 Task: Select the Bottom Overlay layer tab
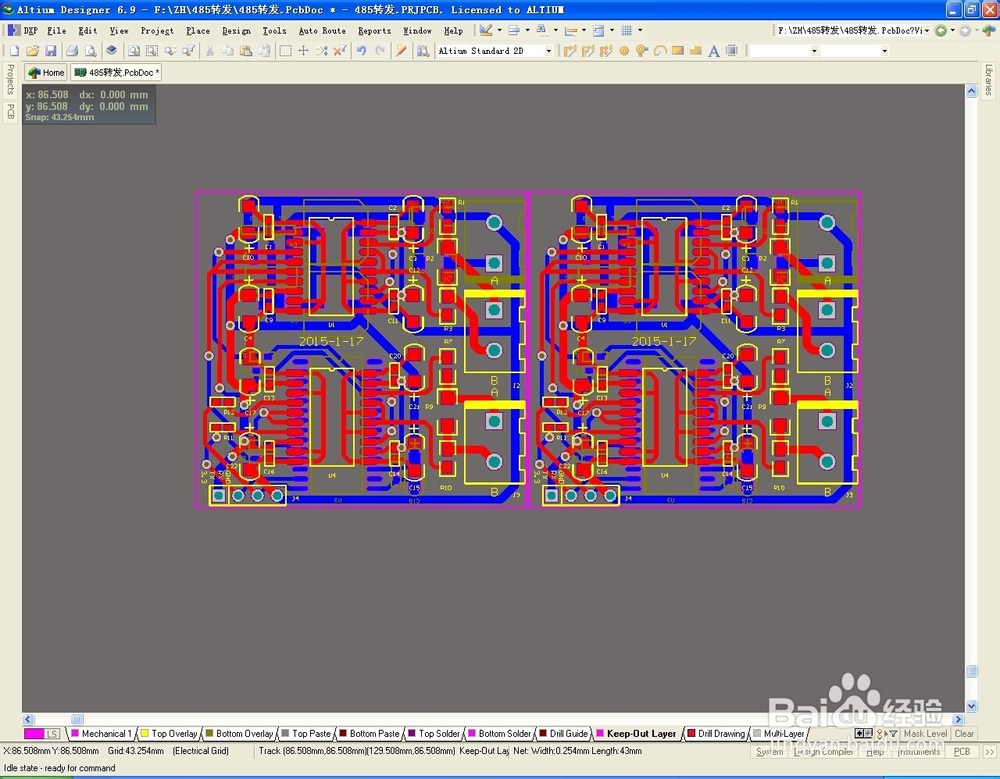pyautogui.click(x=239, y=734)
